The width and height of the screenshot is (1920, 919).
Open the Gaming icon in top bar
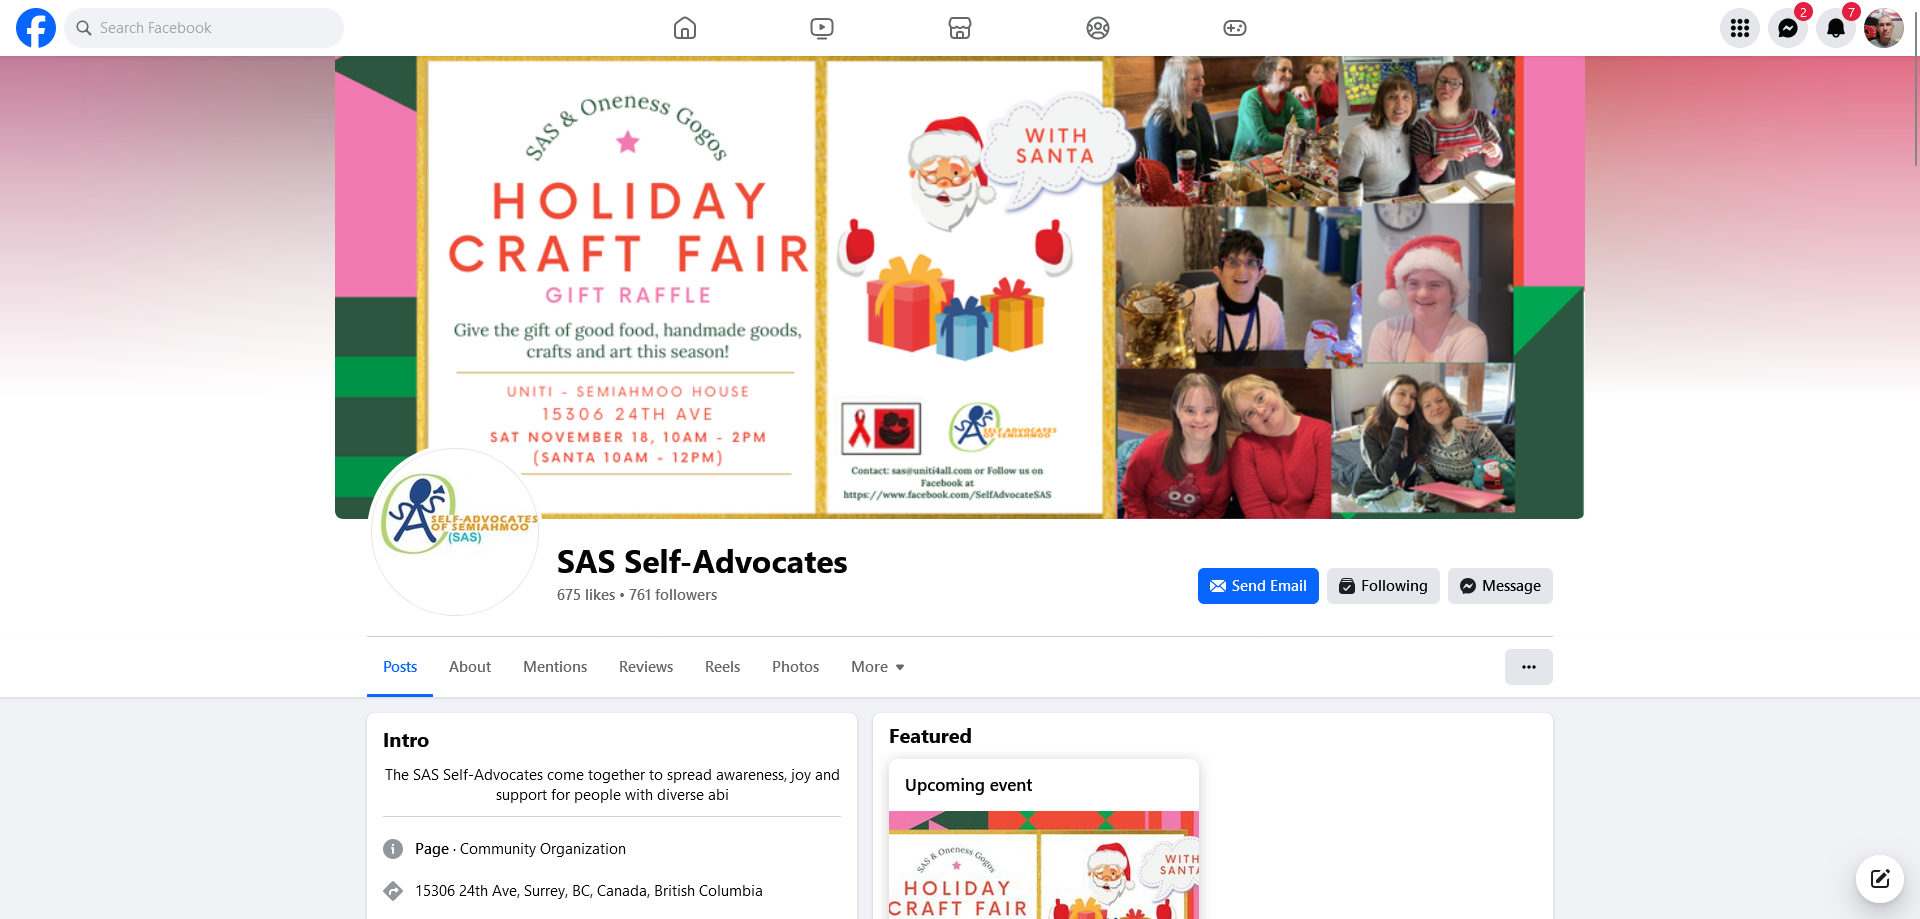click(1235, 28)
